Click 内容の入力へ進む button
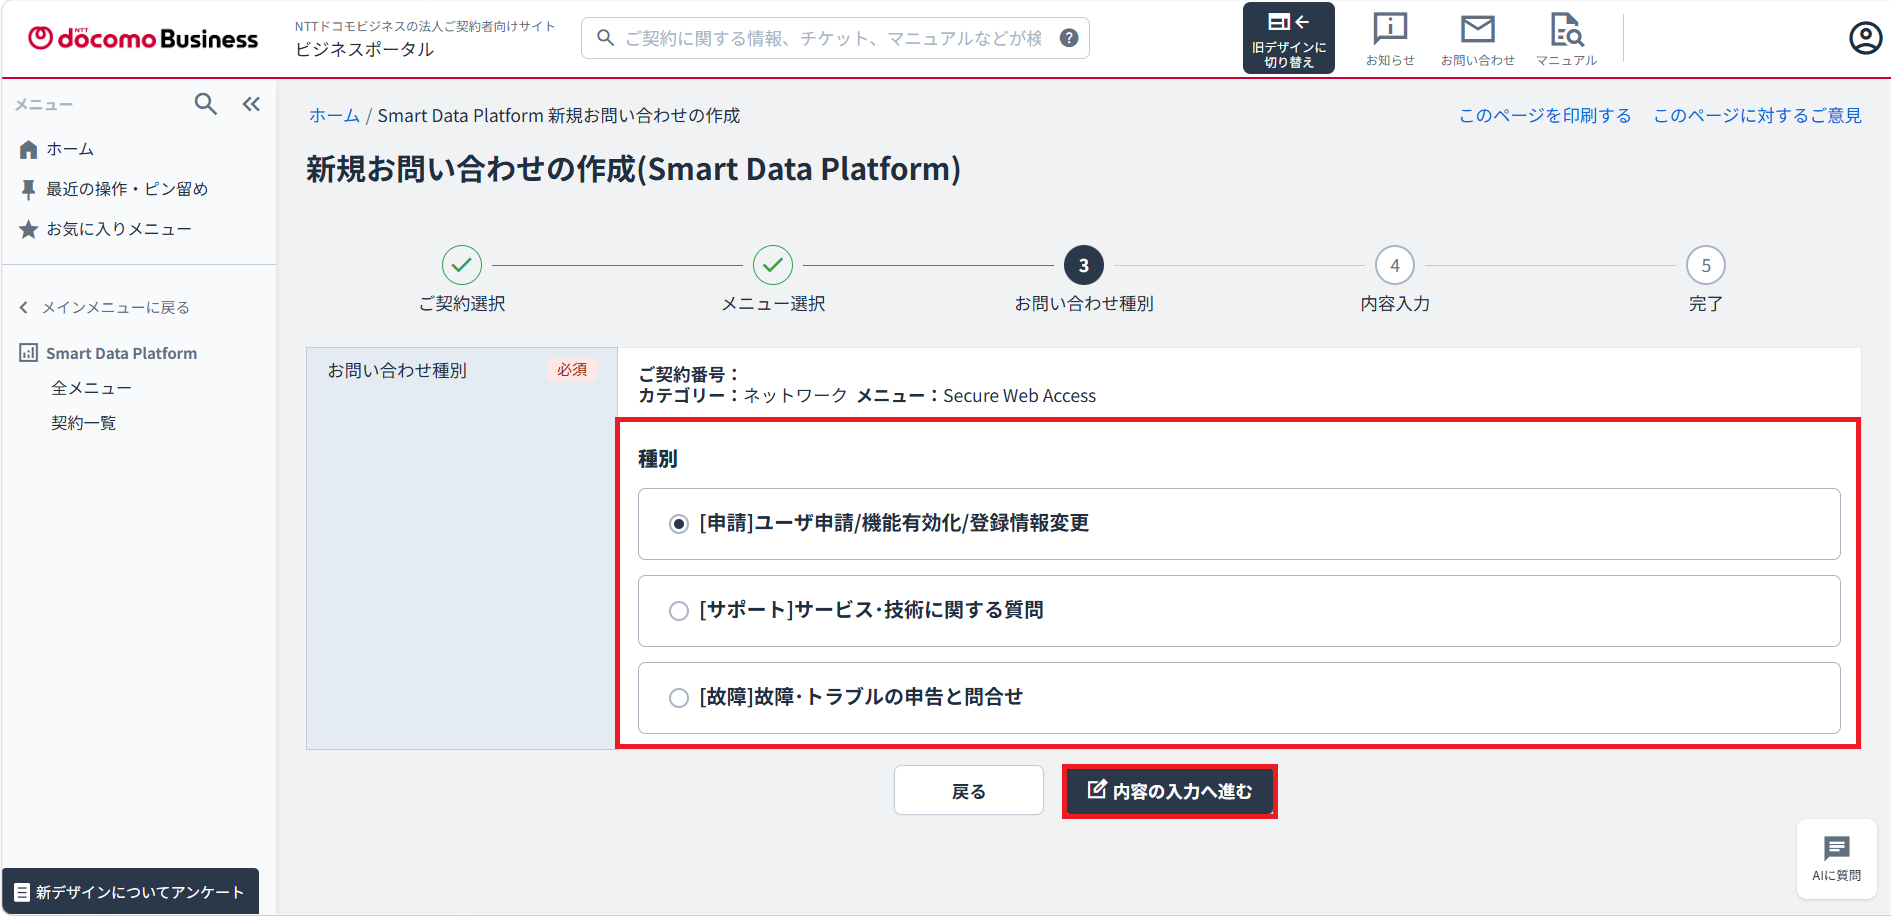Screen dimensions: 1891x916 (1169, 791)
